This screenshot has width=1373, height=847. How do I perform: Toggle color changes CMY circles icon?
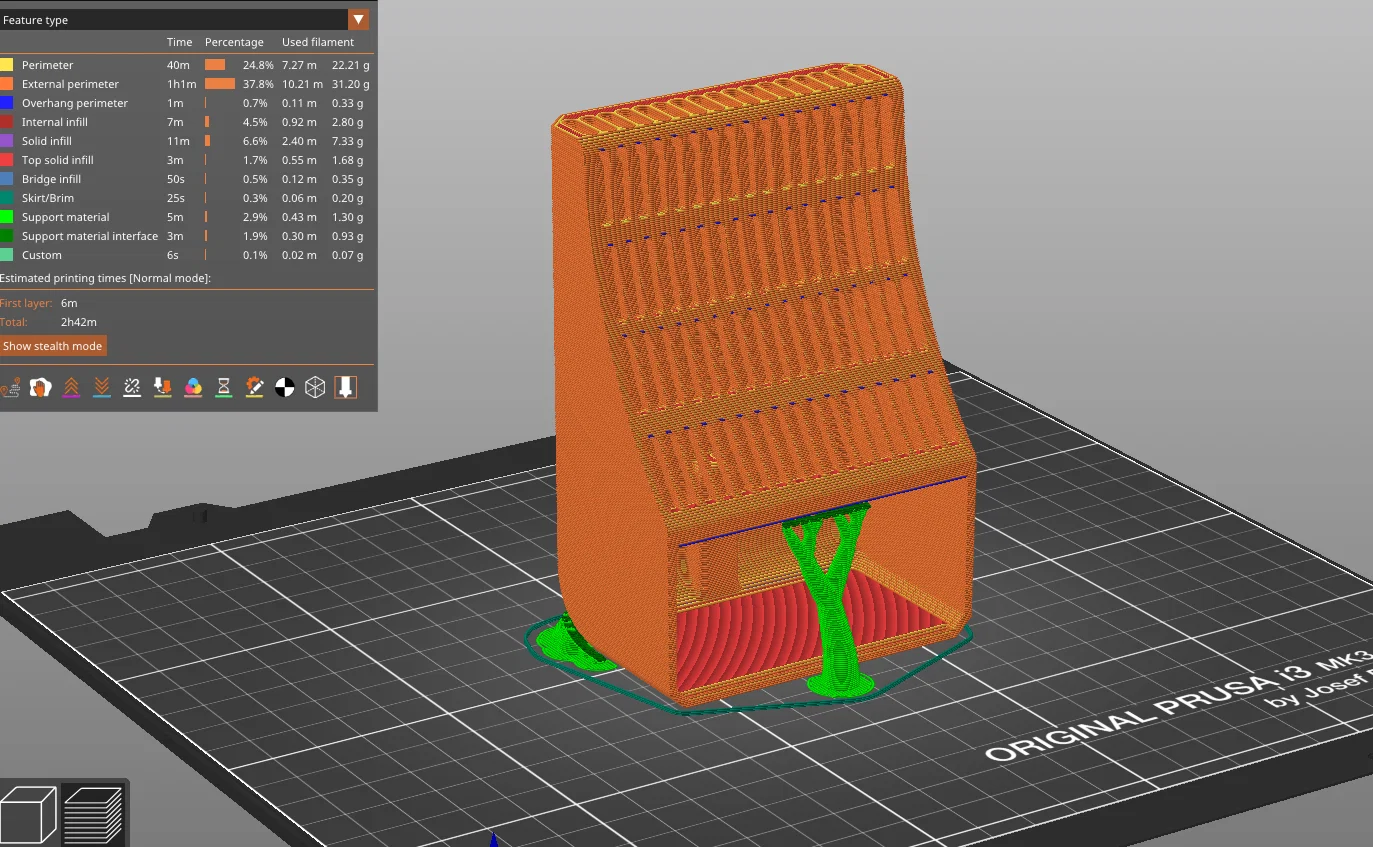[193, 387]
